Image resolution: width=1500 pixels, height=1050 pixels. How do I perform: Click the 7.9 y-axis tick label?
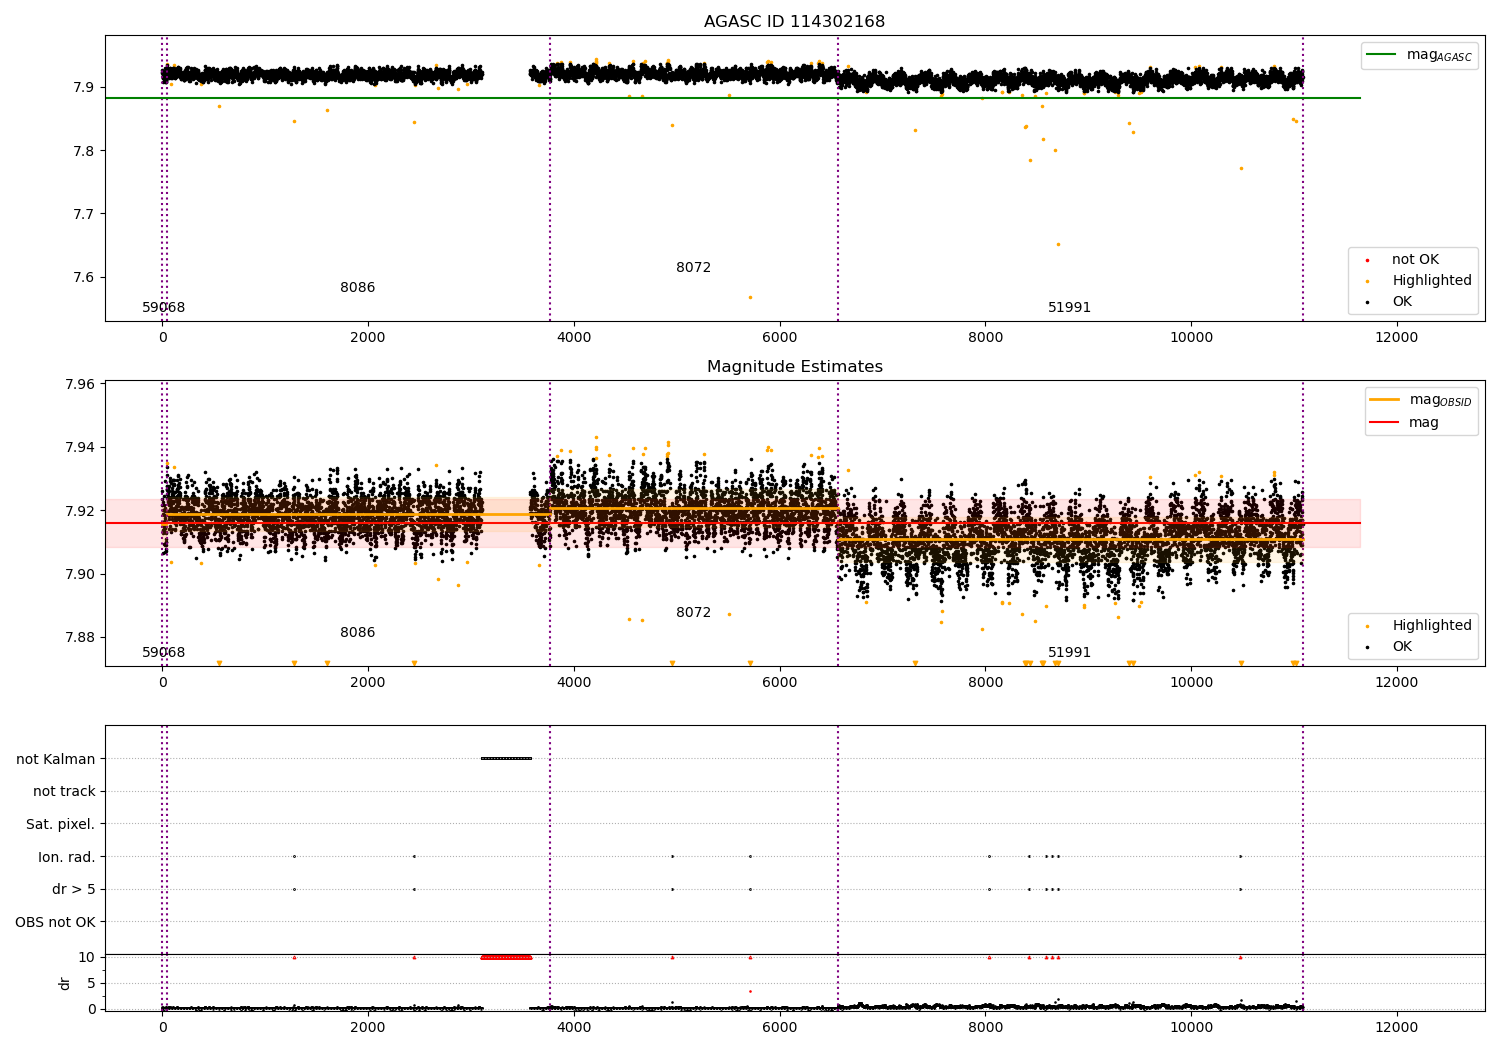coord(83,88)
